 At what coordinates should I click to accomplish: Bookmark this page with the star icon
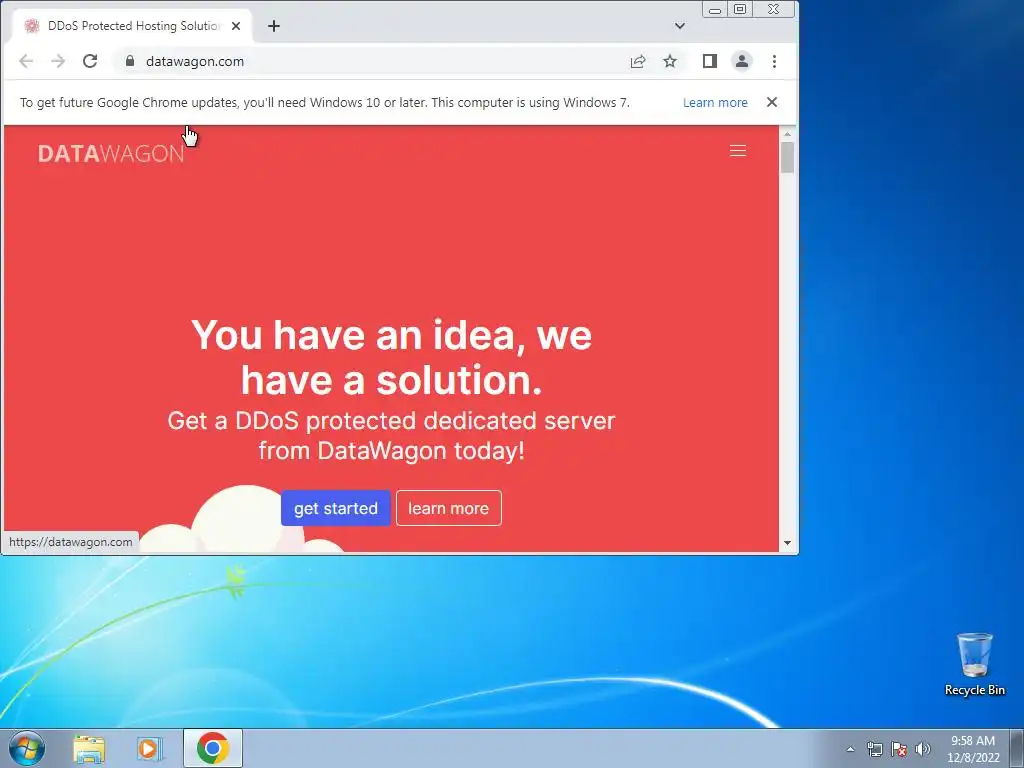click(670, 61)
